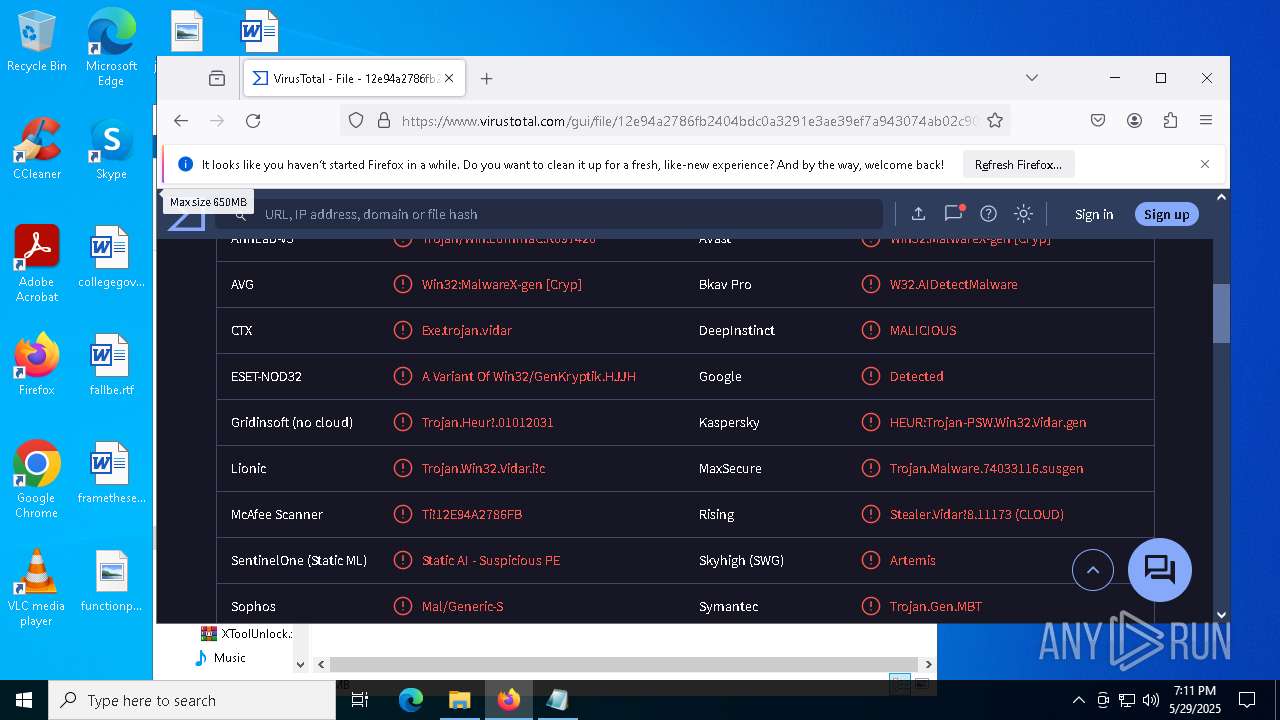Open Firefox recent tabs view icon

(217, 78)
